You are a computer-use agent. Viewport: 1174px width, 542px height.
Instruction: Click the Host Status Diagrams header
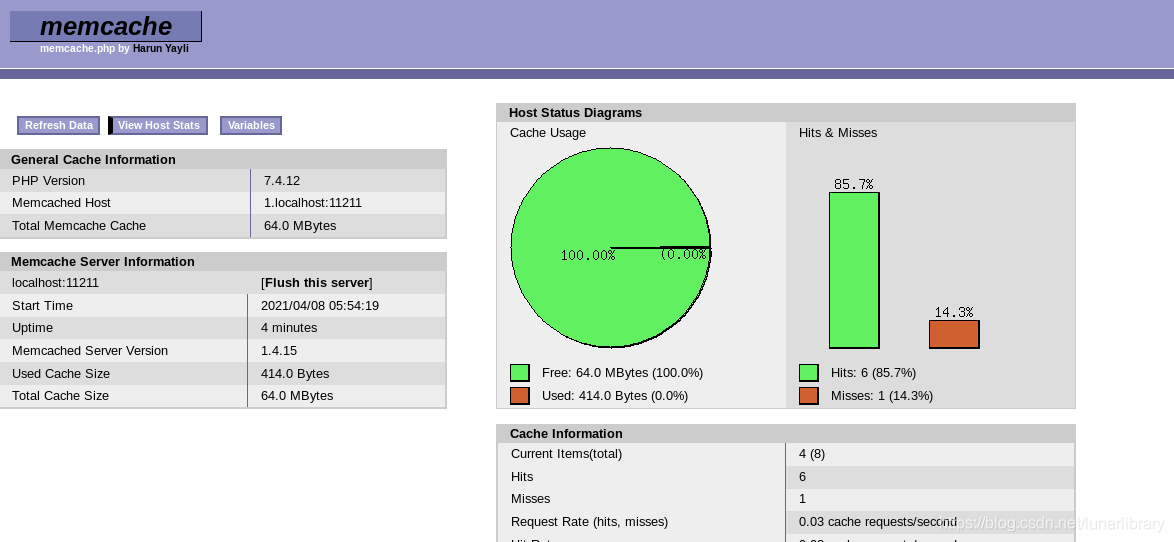pos(576,113)
